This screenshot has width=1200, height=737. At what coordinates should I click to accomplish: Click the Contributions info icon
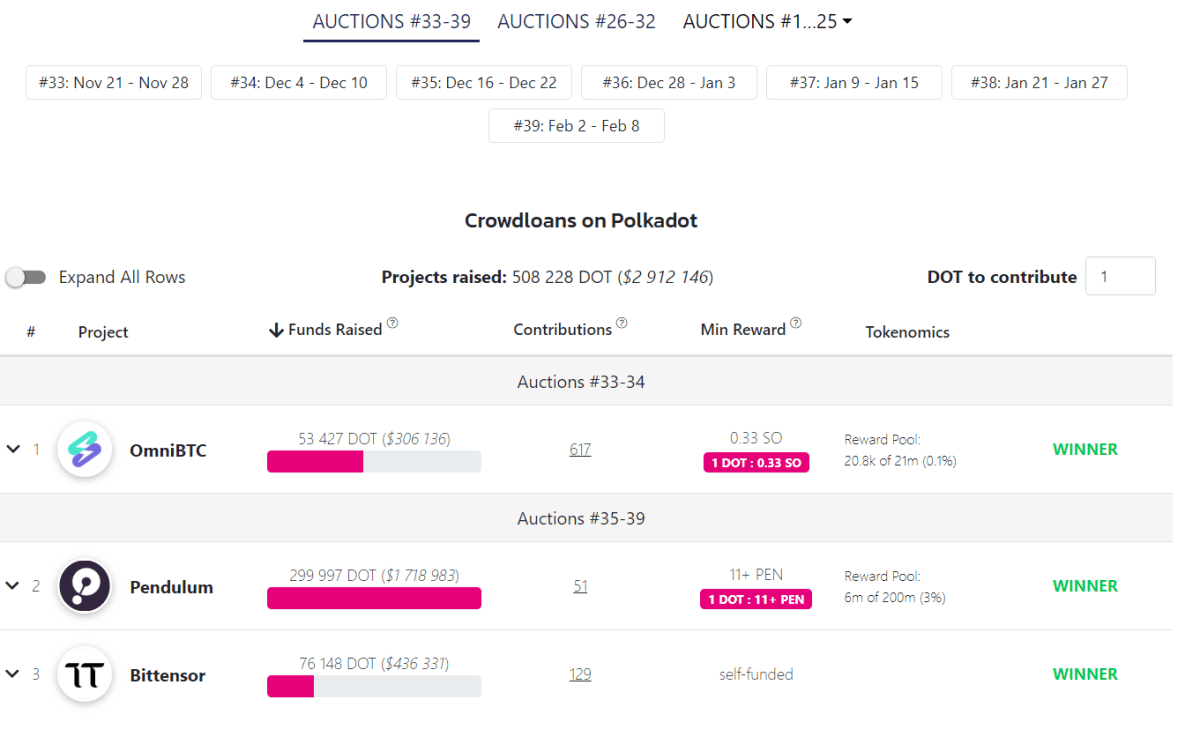click(x=622, y=323)
